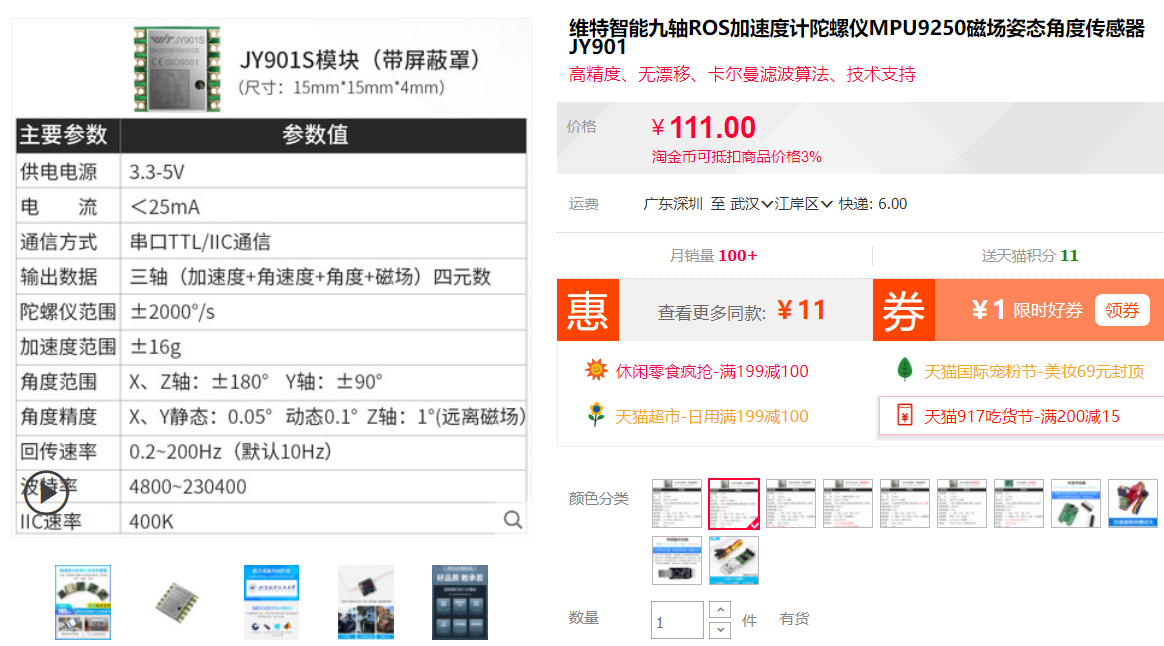Click the red subtitle 高精度、无漂移
Screen dimensions: 1164x646
pos(742,74)
